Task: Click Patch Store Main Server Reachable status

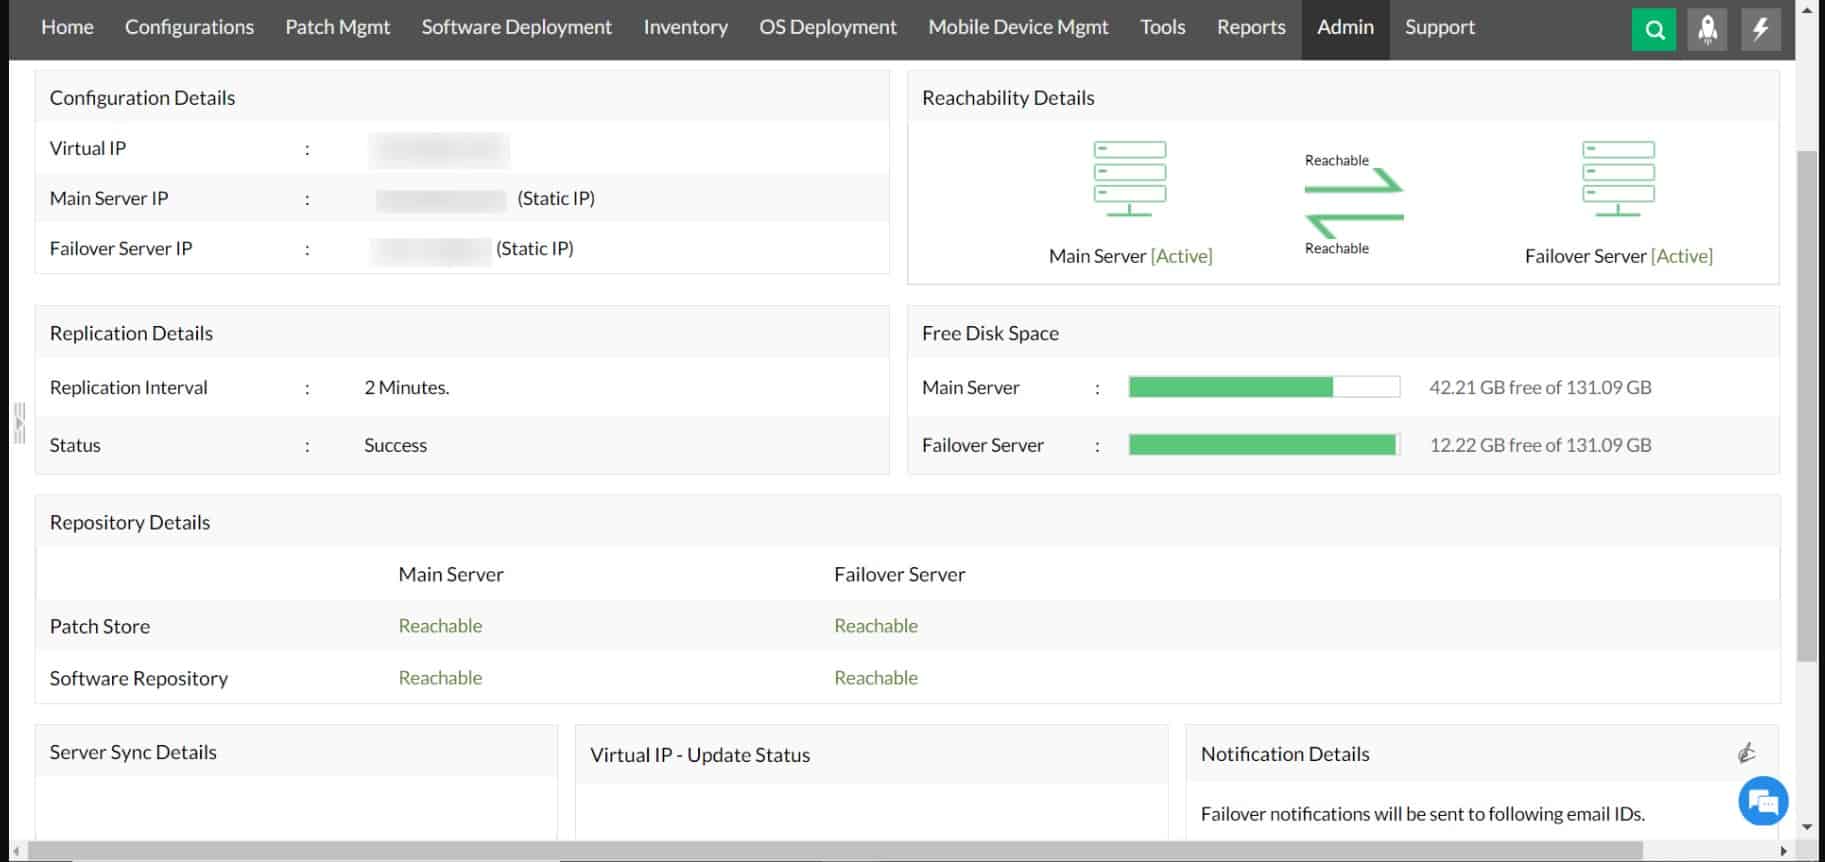Action: pyautogui.click(x=440, y=626)
